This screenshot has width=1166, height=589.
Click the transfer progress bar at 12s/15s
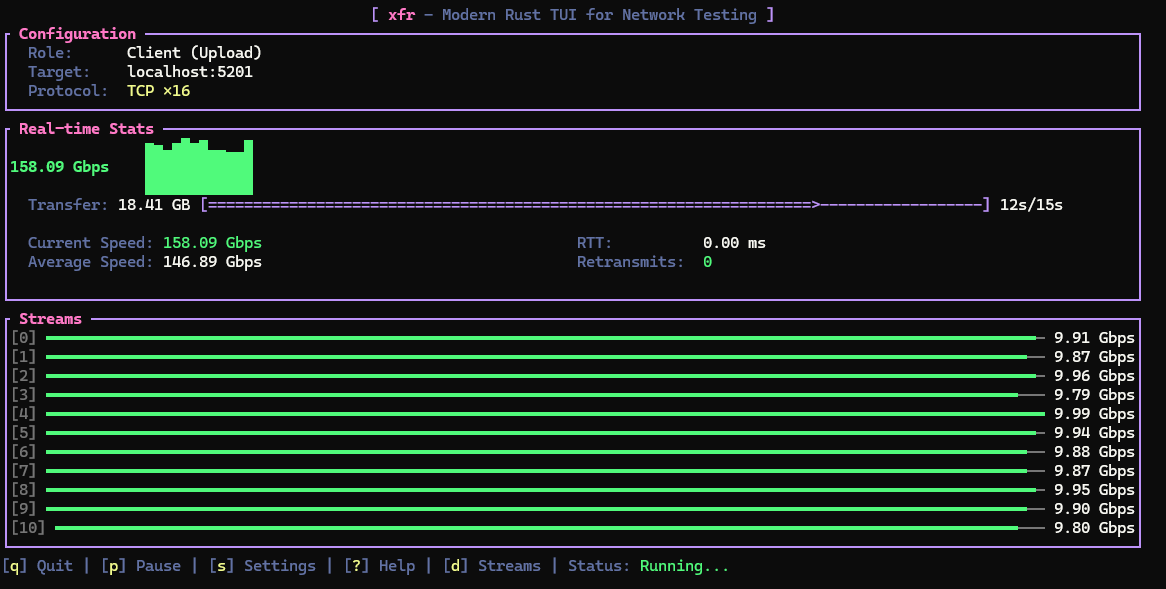tap(593, 204)
